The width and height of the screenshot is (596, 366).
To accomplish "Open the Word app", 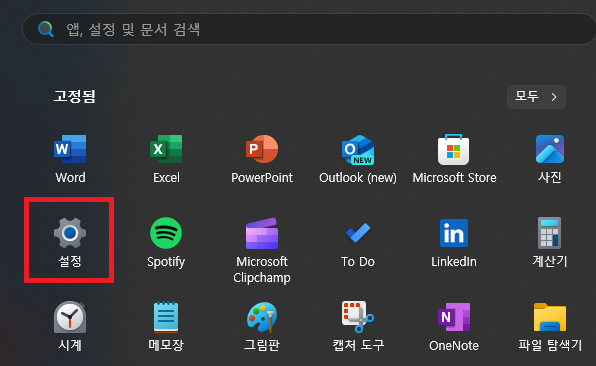I will (70, 159).
